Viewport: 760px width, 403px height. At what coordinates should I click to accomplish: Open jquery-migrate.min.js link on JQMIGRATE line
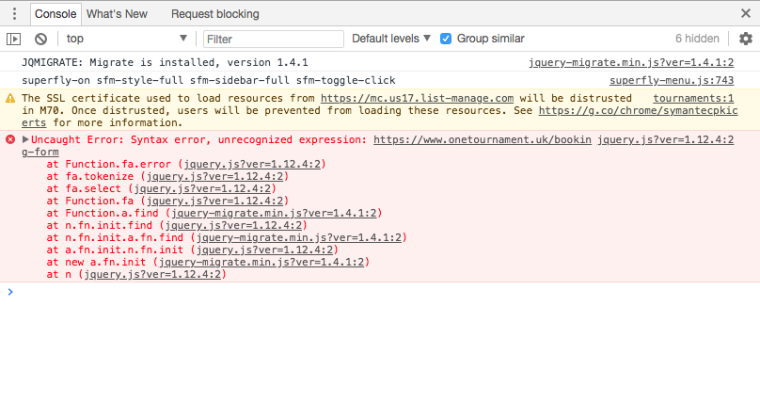(x=631, y=62)
